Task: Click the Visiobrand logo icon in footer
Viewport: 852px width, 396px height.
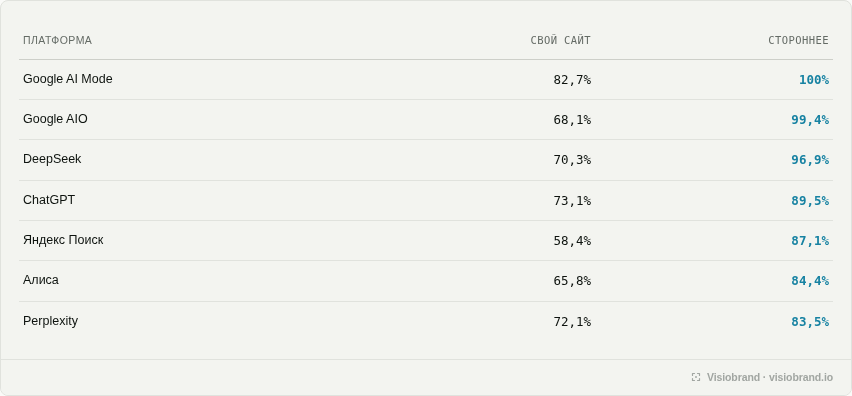Action: pos(696,377)
